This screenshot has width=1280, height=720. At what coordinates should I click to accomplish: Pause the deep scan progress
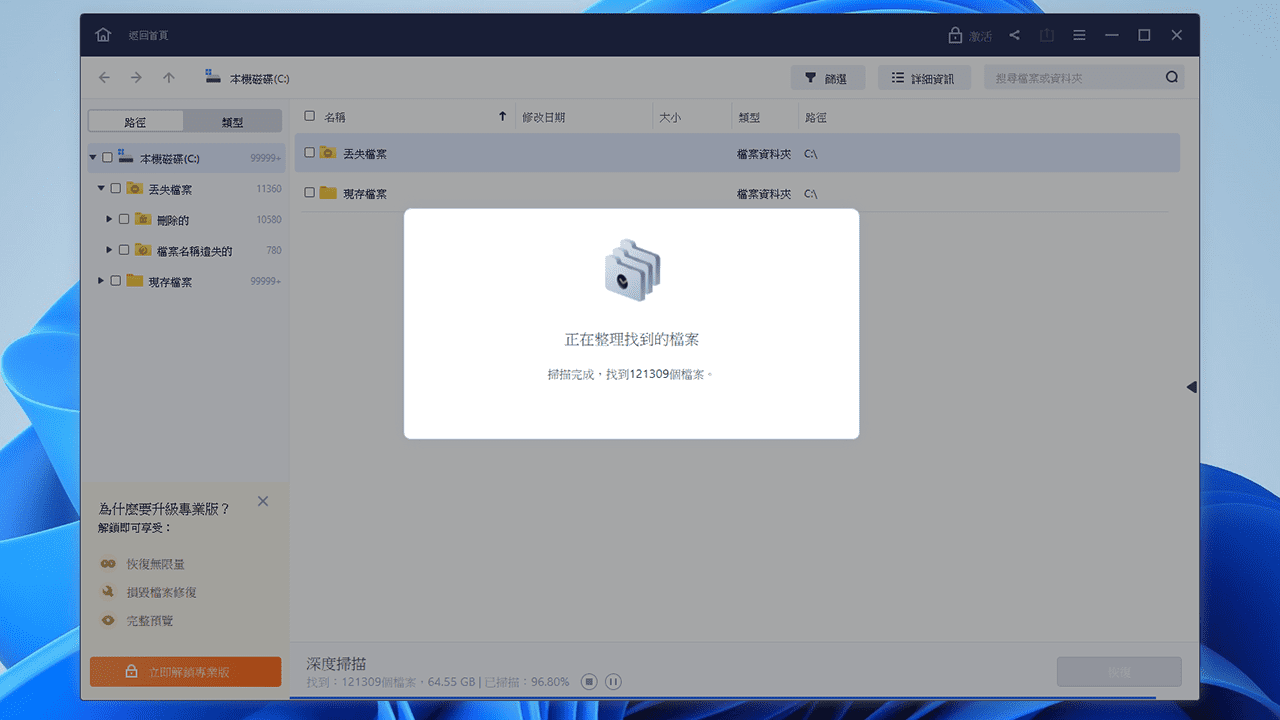[x=613, y=681]
